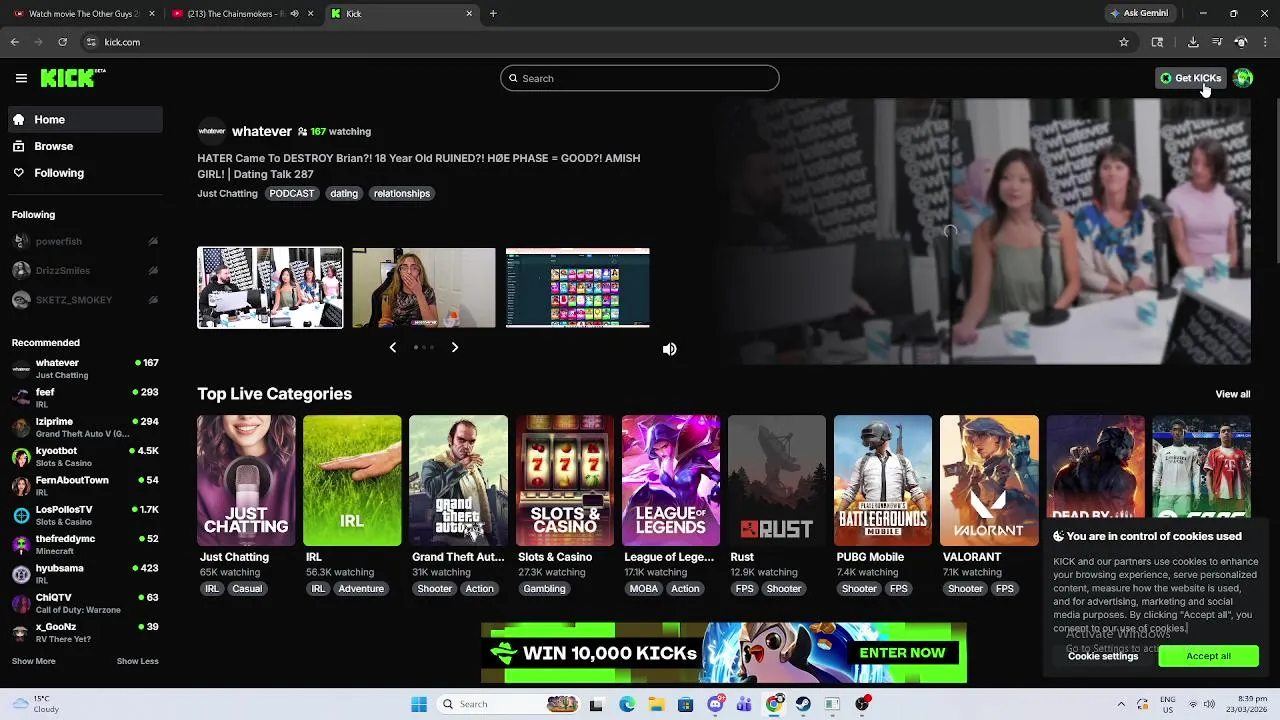Unhide SKETZ_SMOKEY in Following list
The image size is (1280, 720).
point(153,300)
